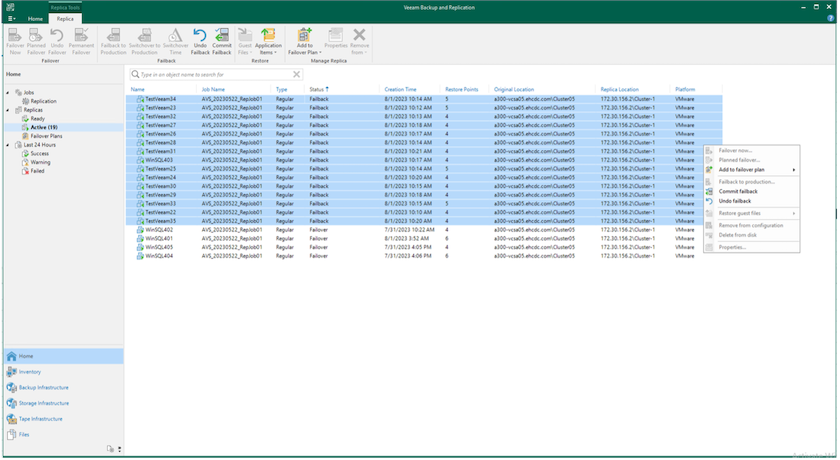Open the Add to Failover Plan dropdown

point(305,41)
